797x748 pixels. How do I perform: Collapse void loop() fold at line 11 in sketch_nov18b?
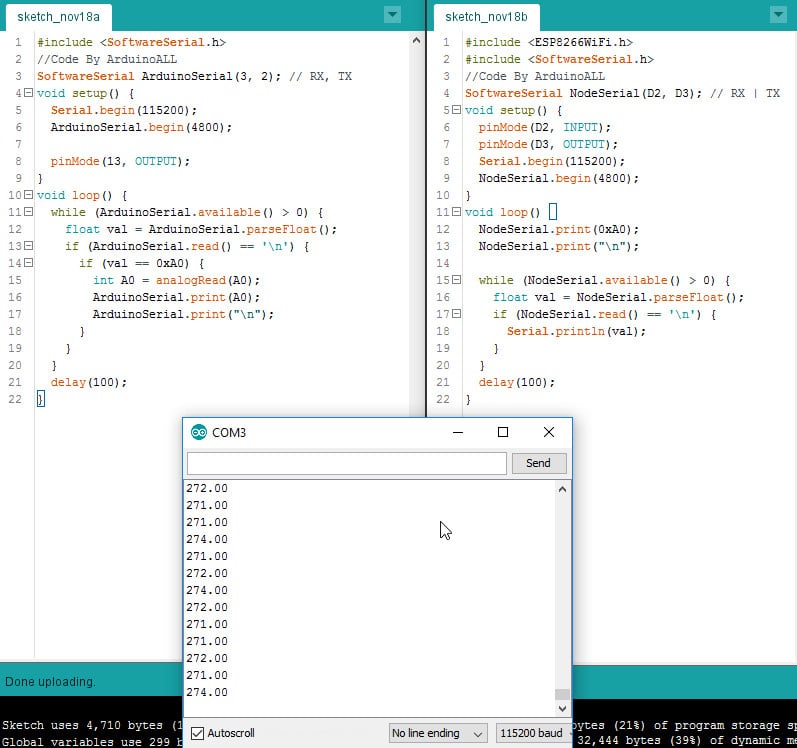click(x=456, y=211)
